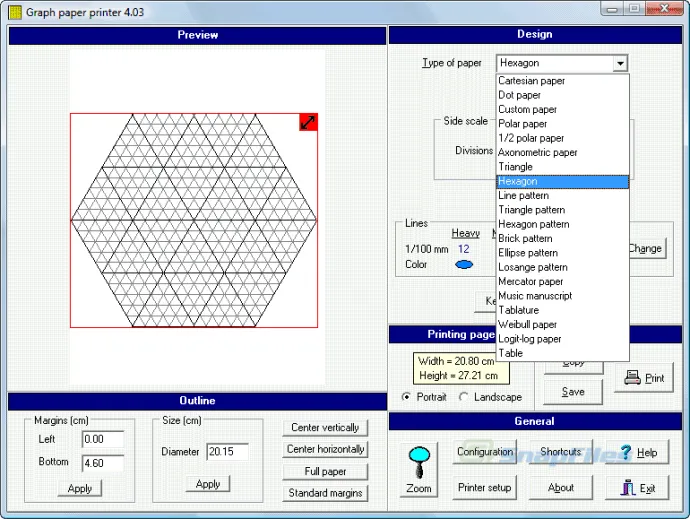Viewport: 690px width, 519px height.
Task: Click the Height = 27.21 cm text
Action: pos(458,376)
